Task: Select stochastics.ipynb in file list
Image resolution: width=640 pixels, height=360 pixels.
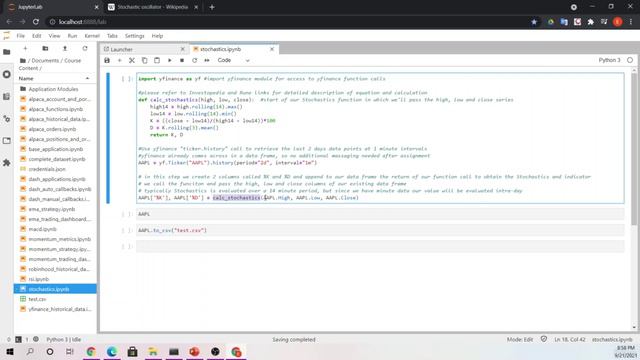Action: 55,289
